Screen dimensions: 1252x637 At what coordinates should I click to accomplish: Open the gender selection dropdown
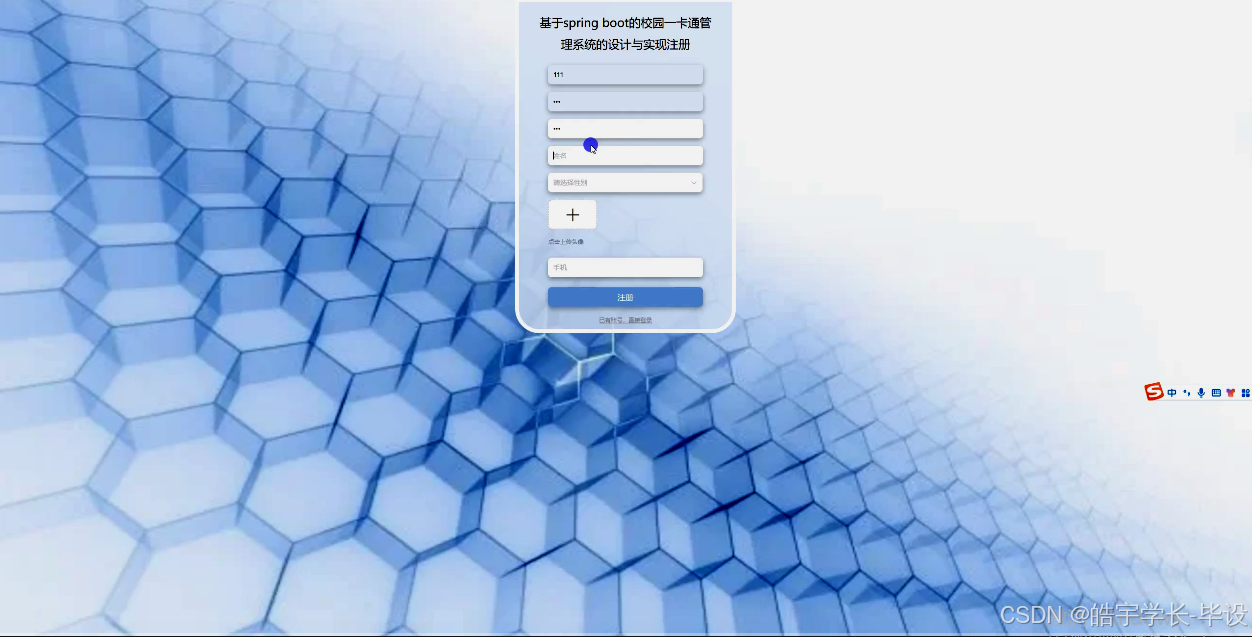pyautogui.click(x=625, y=182)
